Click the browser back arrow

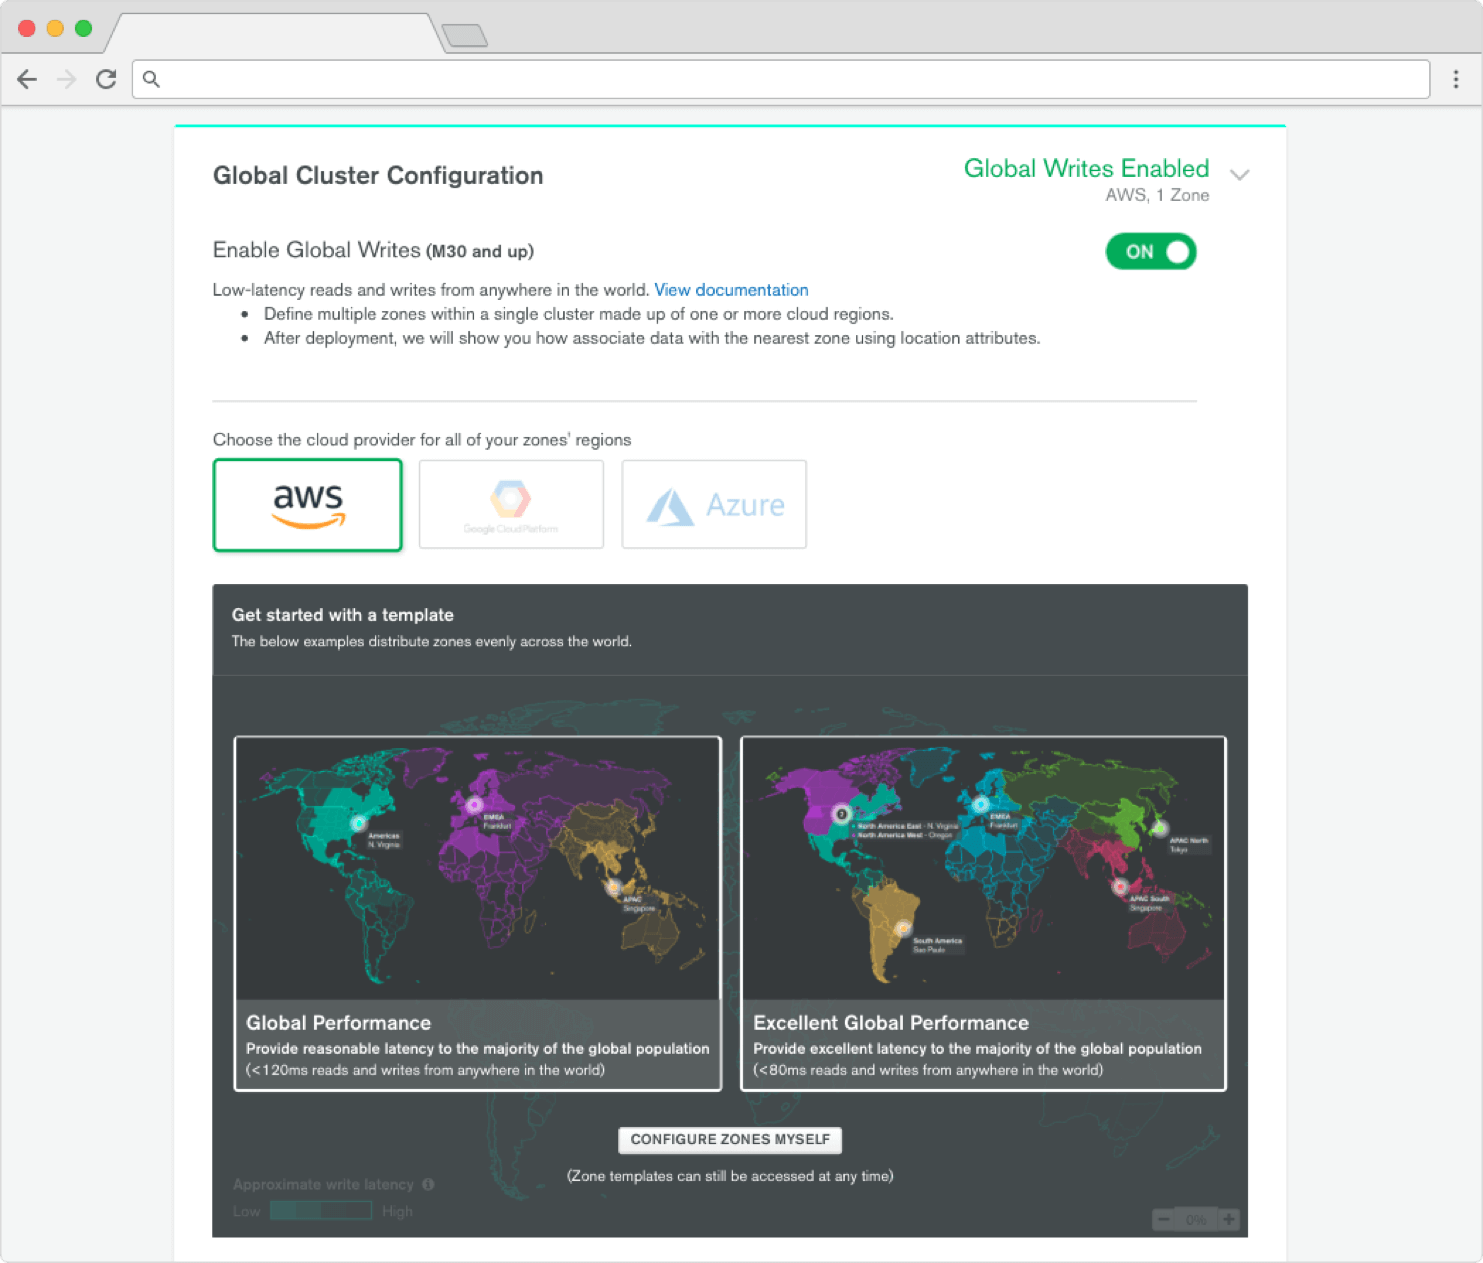coord(27,79)
